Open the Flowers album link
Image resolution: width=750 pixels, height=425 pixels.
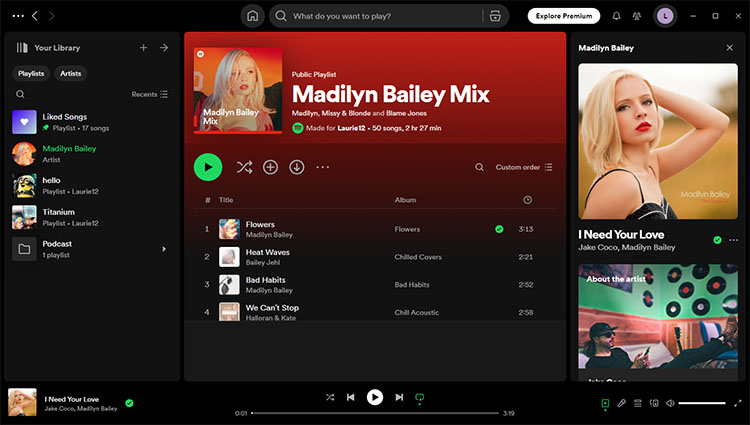(407, 229)
